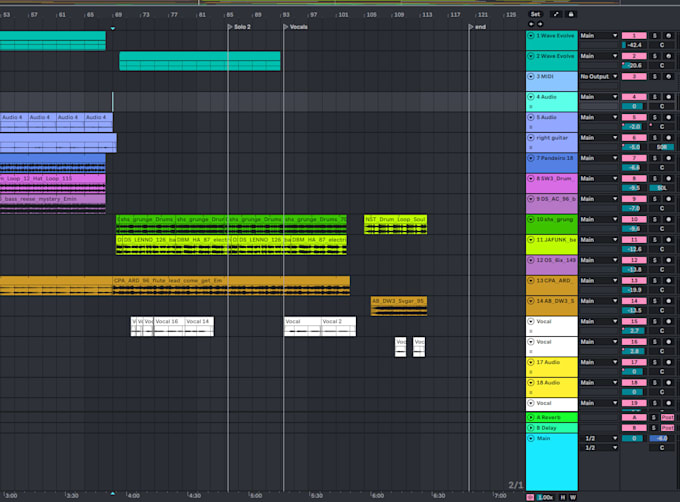Click the pink automation mode icon at bottom
This screenshot has height=502, width=680.
pyautogui.click(x=530, y=497)
